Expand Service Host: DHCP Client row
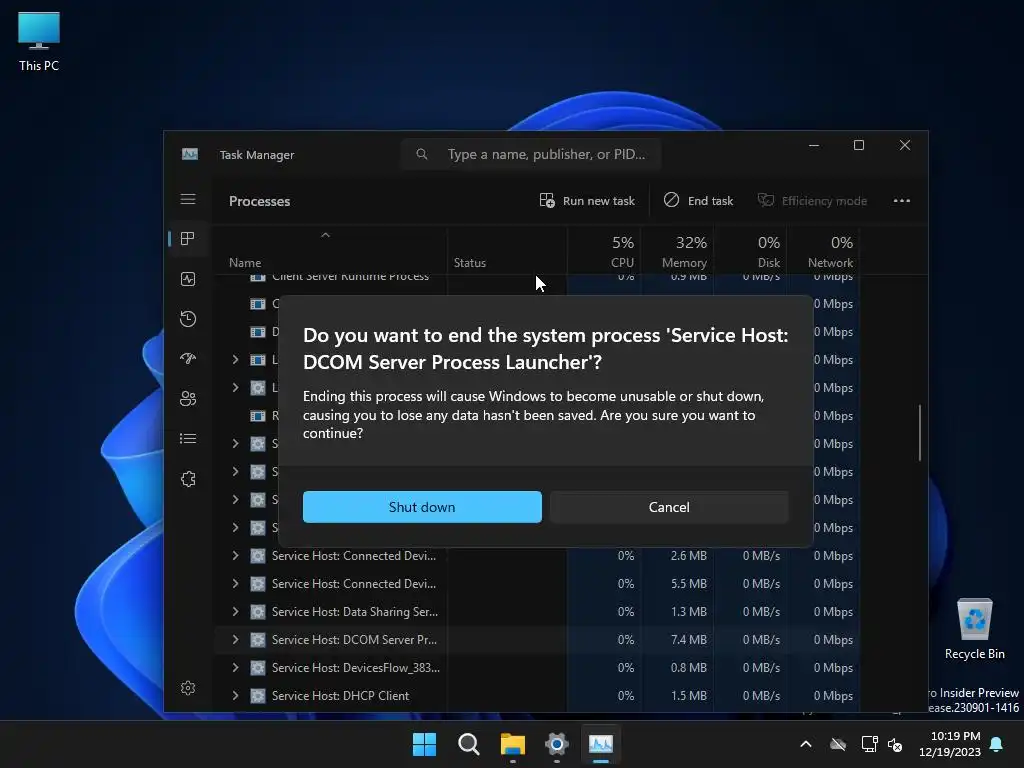 pyautogui.click(x=235, y=696)
